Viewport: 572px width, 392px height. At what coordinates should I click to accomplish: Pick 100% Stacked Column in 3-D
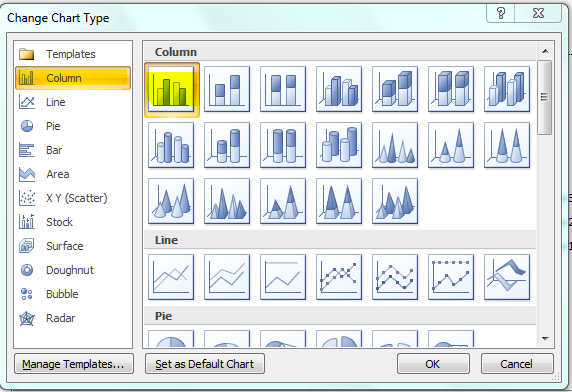tap(451, 89)
